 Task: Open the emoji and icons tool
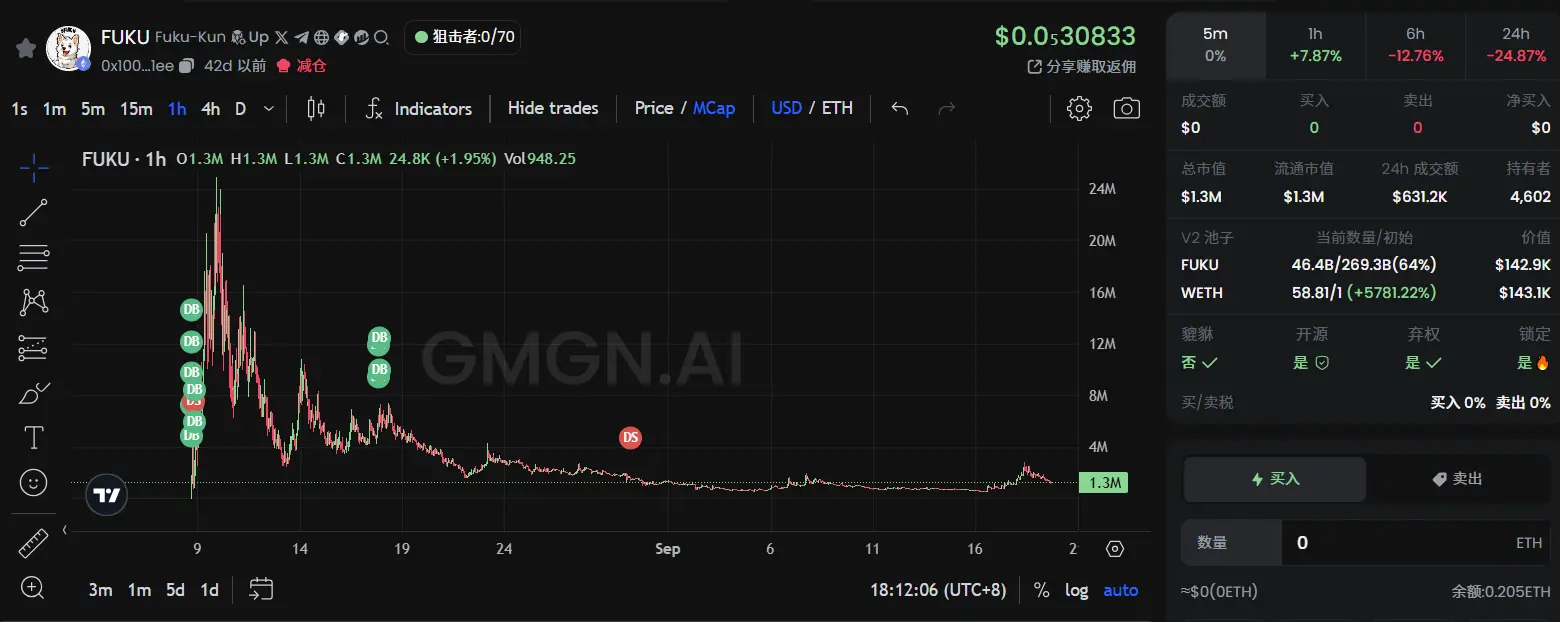coord(34,483)
